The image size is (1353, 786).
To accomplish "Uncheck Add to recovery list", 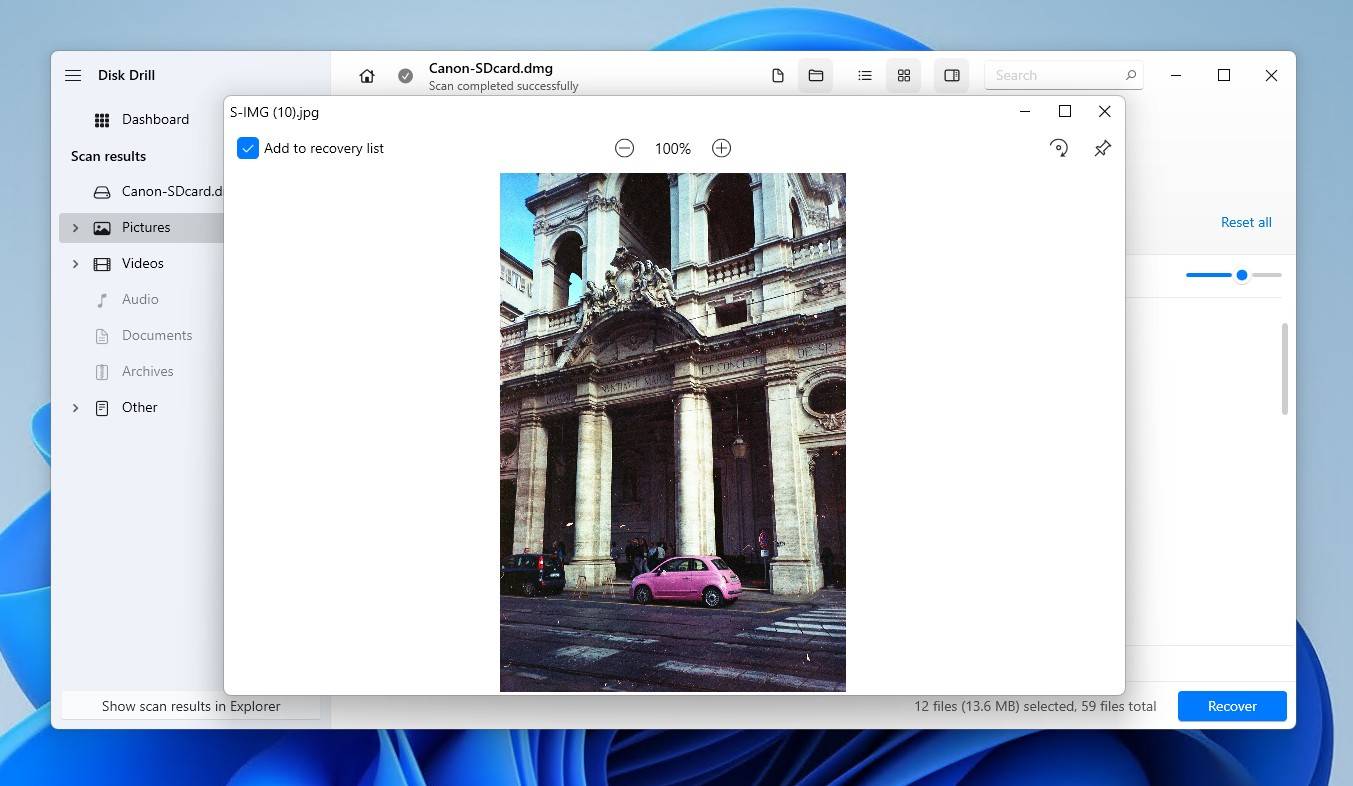I will pyautogui.click(x=248, y=148).
